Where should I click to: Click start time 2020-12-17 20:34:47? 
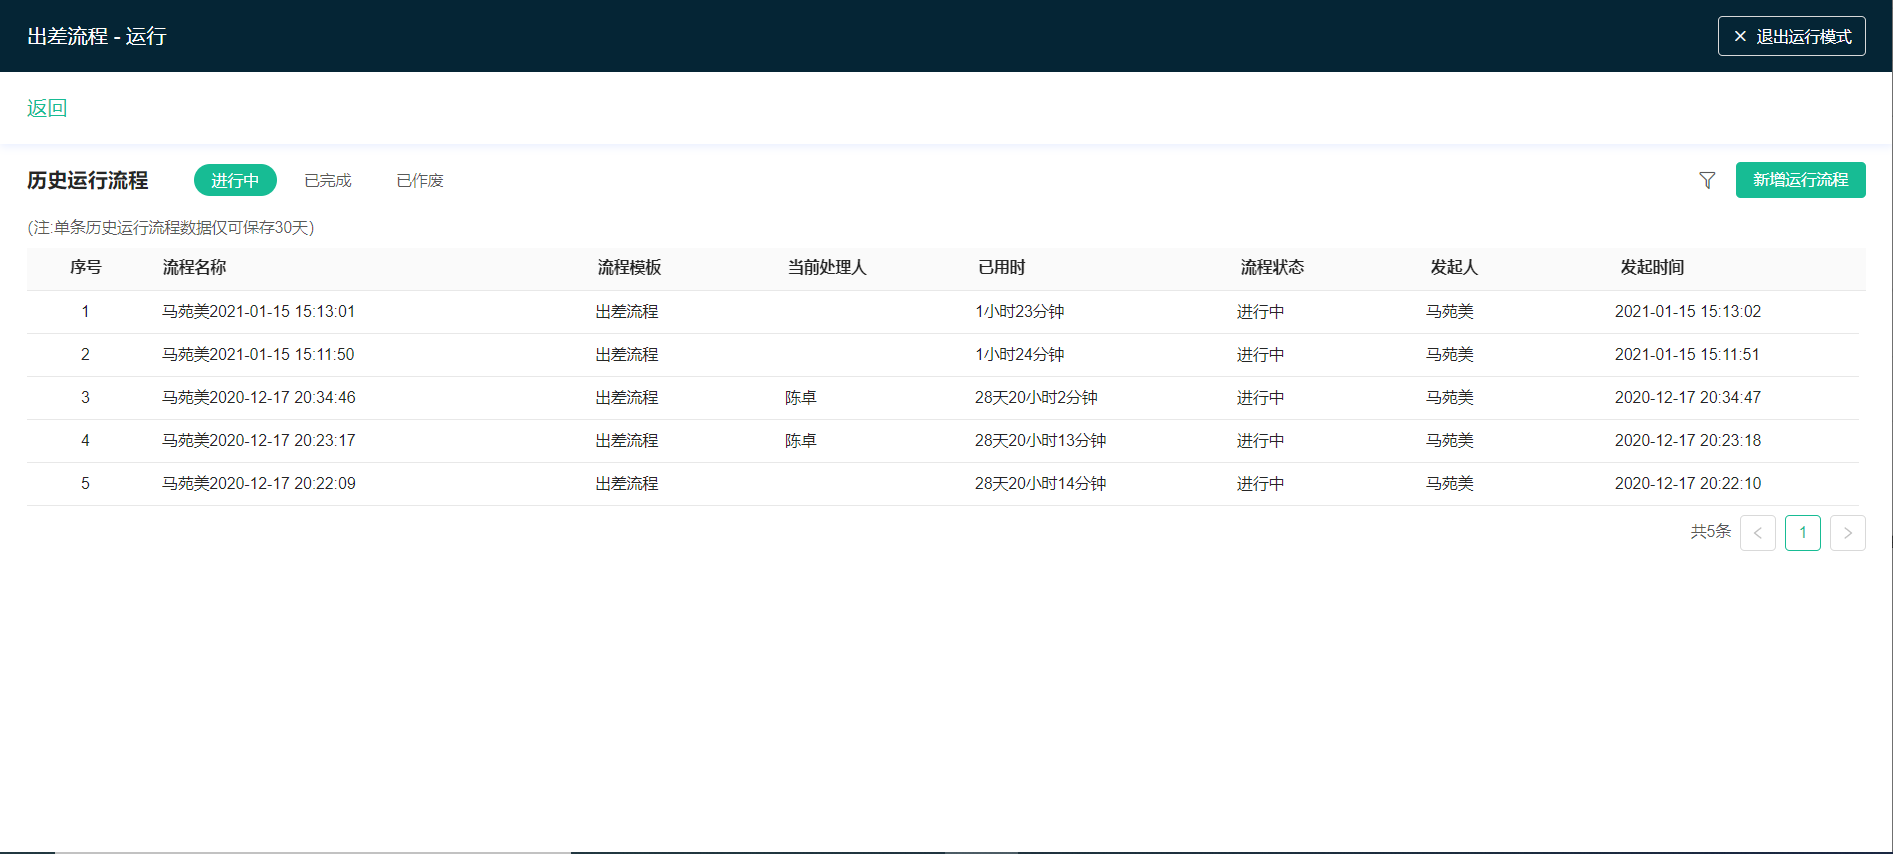pos(1688,397)
